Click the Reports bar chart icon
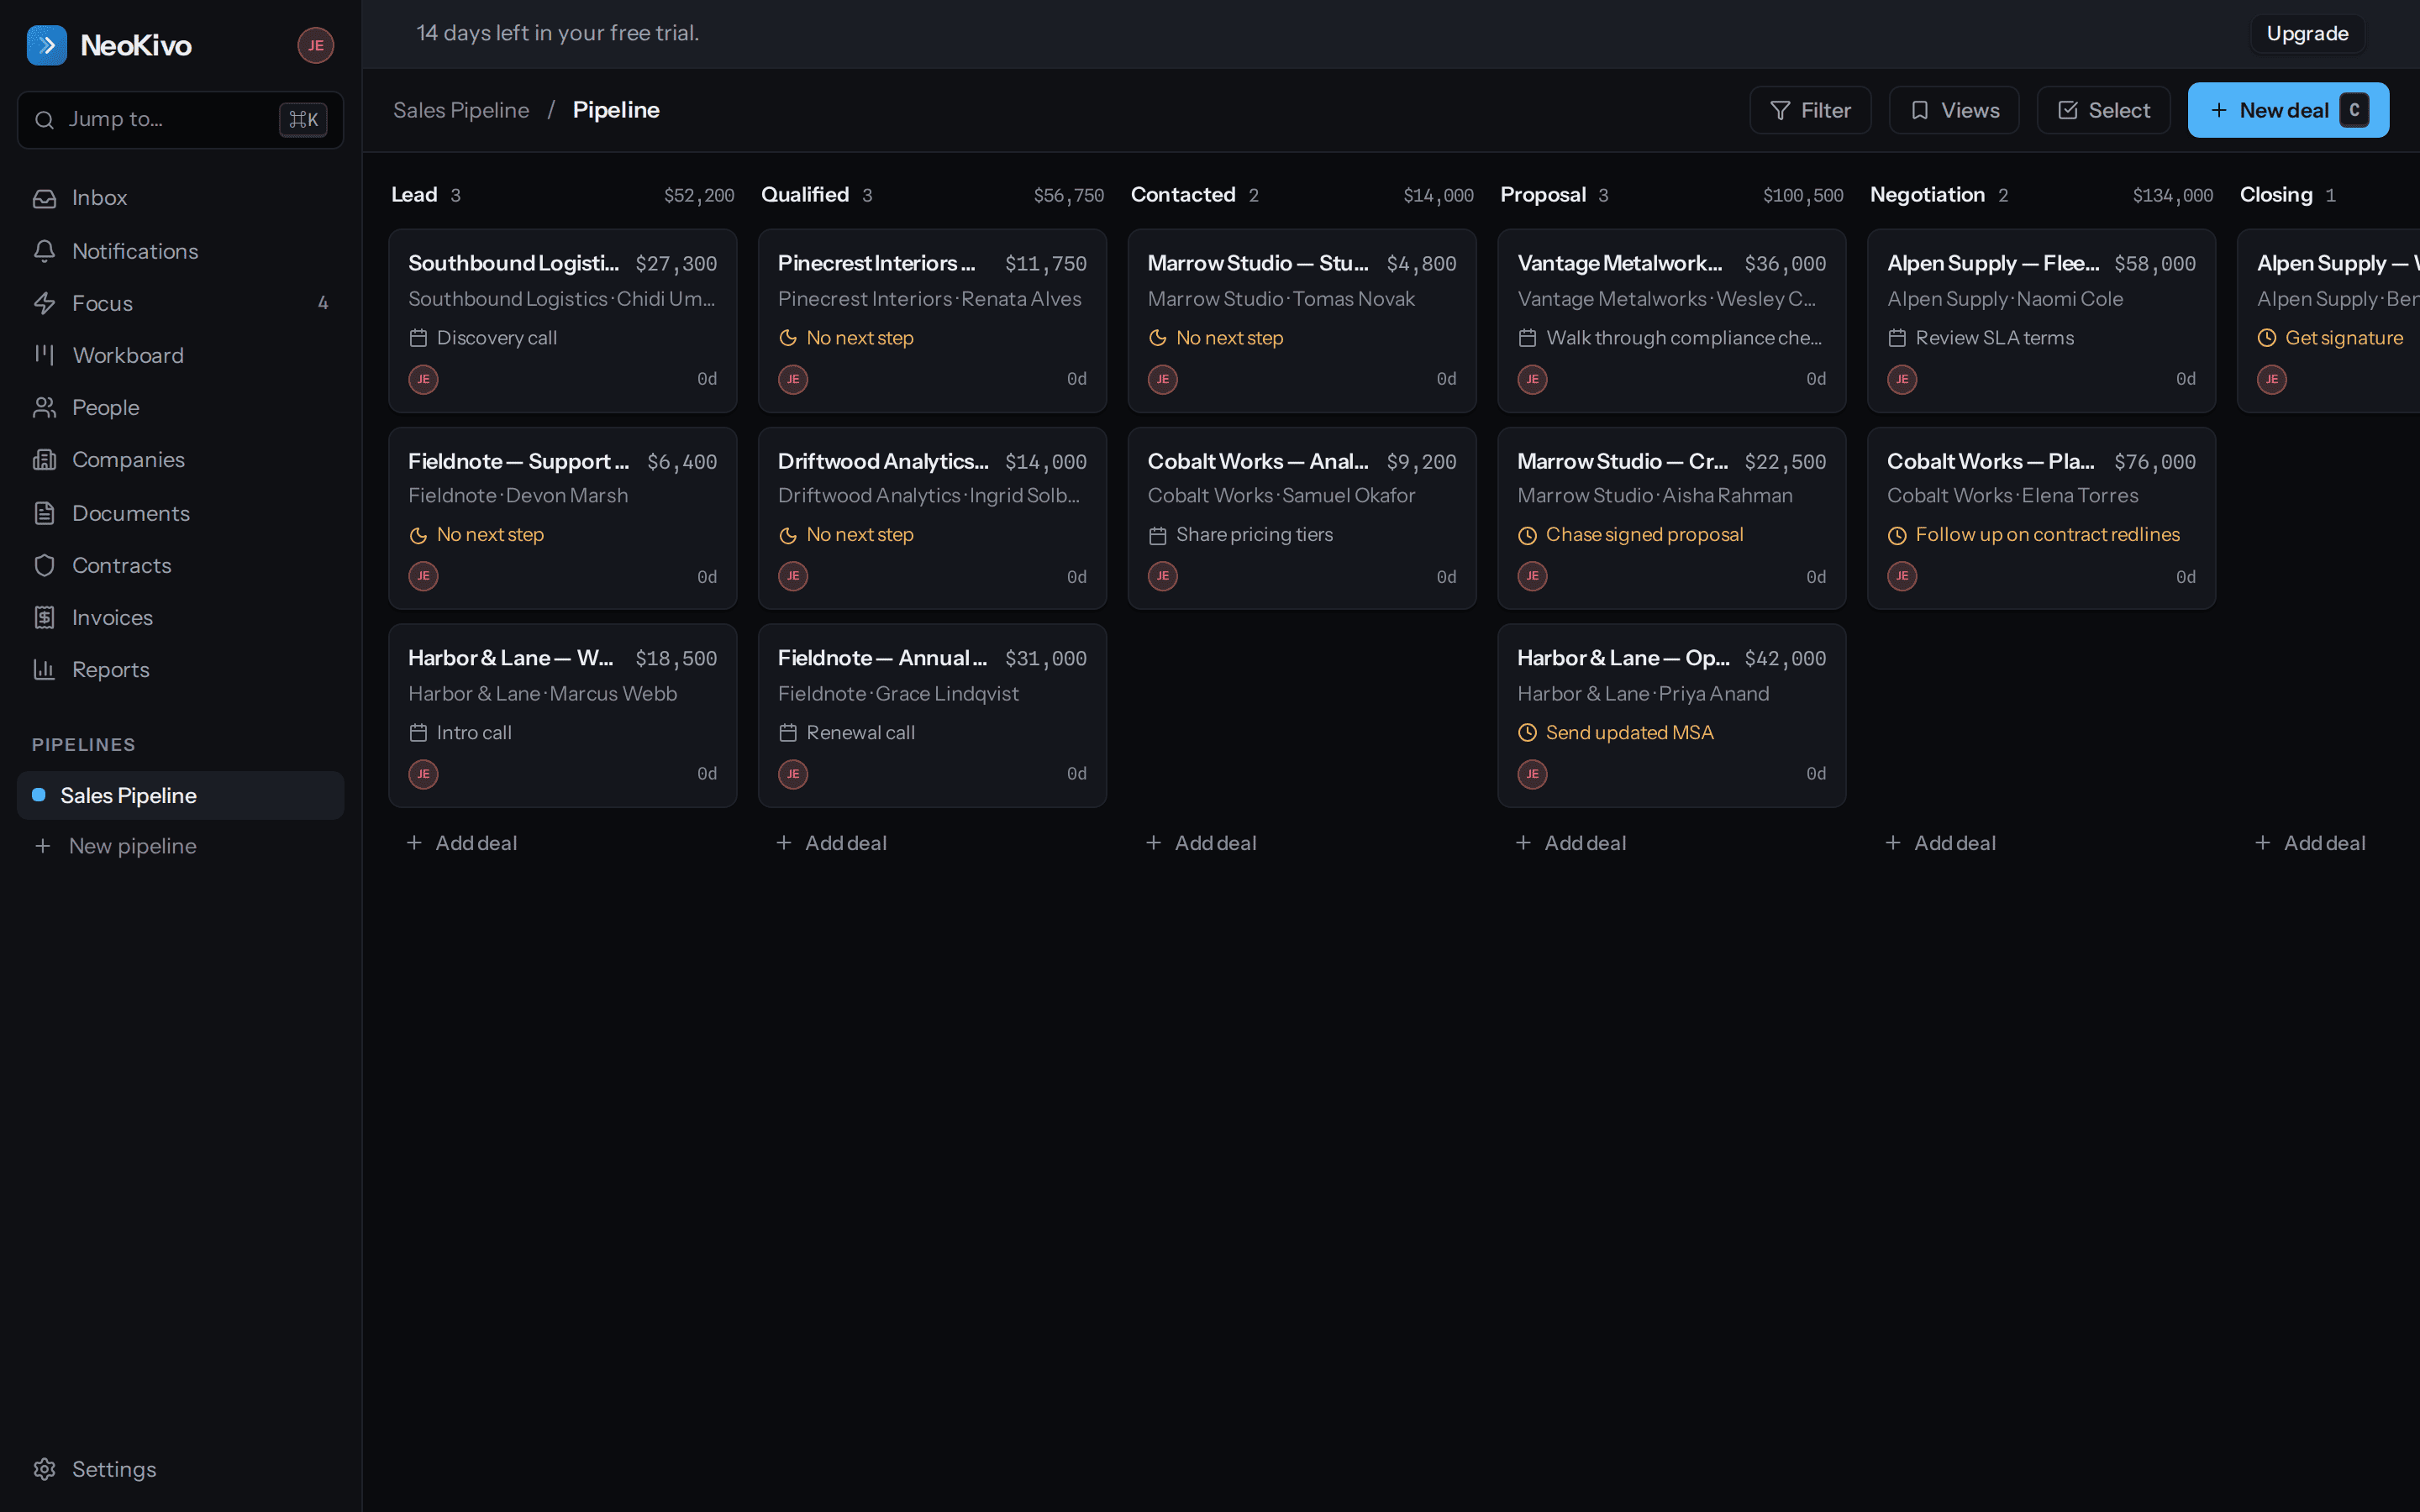2420x1512 pixels. pos(44,669)
